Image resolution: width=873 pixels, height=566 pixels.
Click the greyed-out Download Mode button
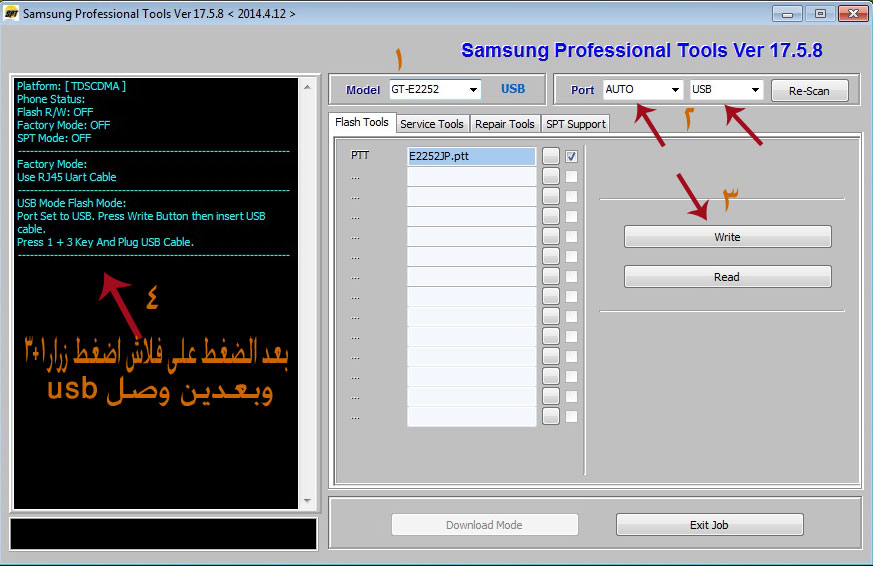pyautogui.click(x=484, y=525)
